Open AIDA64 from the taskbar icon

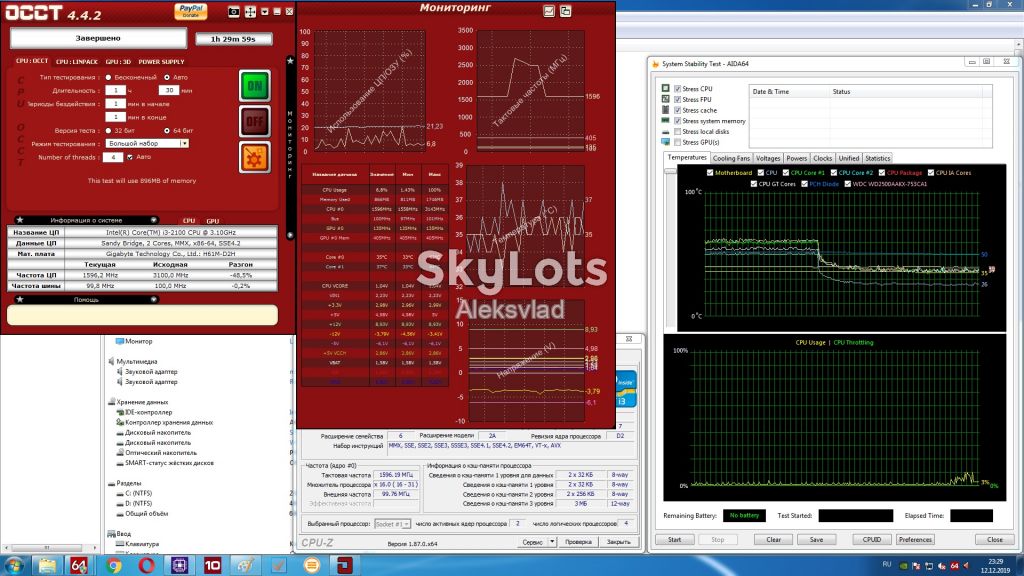[x=79, y=565]
